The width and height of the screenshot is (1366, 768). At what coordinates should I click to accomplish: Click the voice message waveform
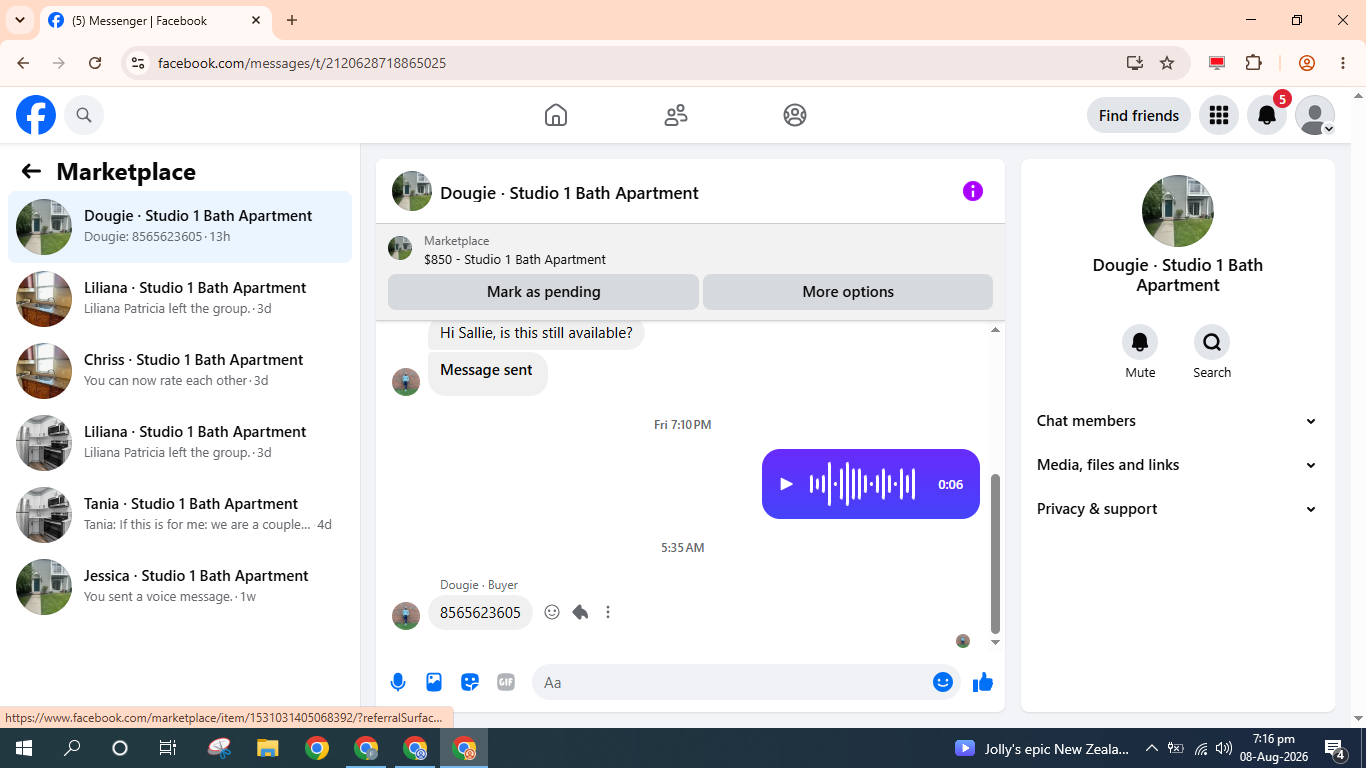coord(862,484)
